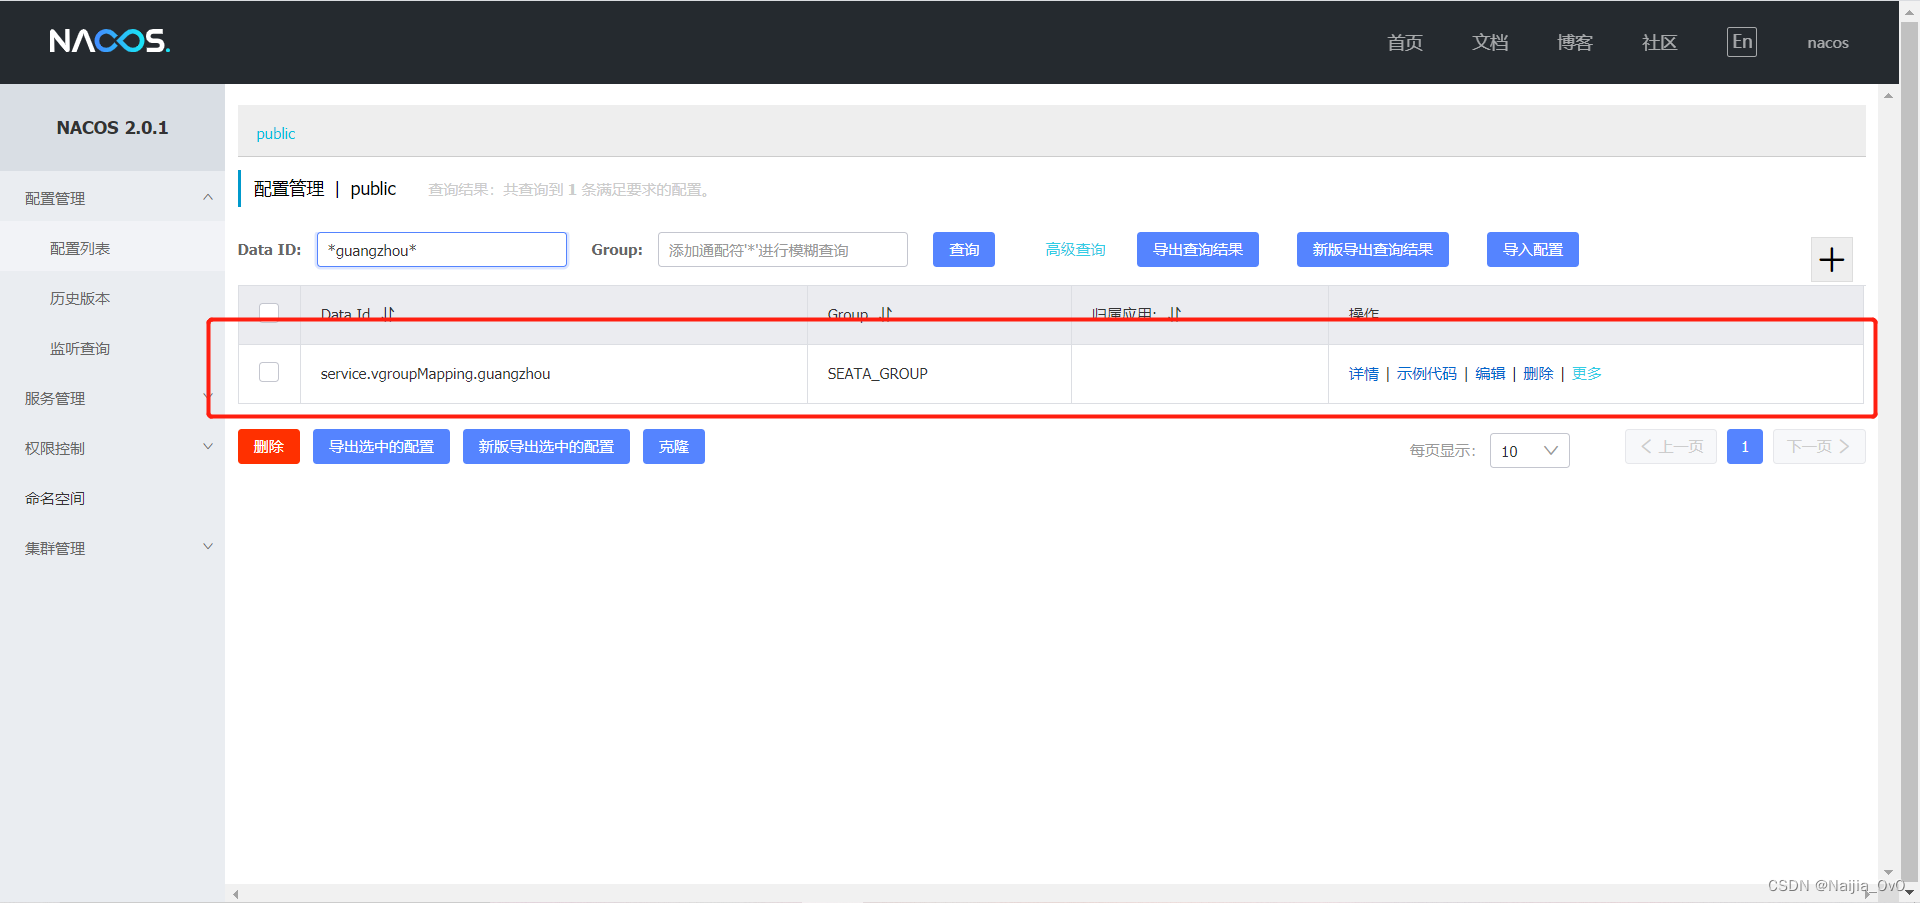This screenshot has height=903, width=1920.
Task: Click the red 删除 button
Action: [269, 446]
